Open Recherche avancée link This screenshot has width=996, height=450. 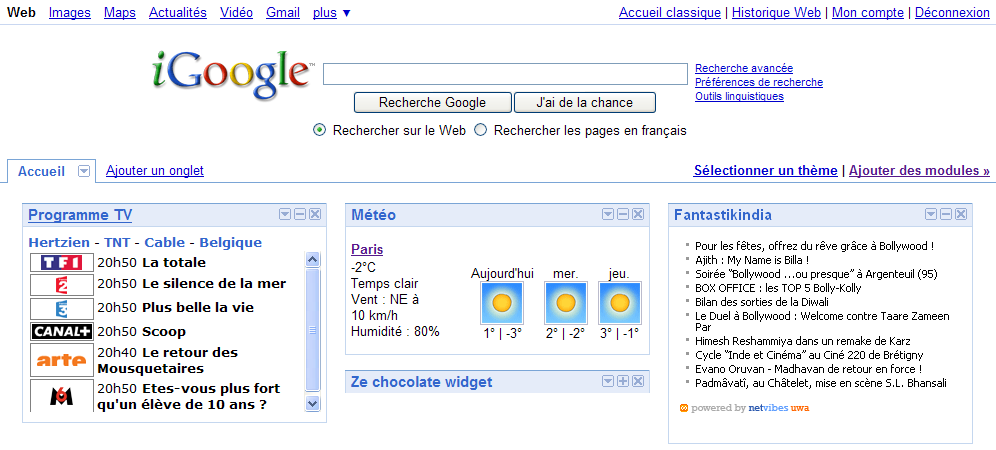[x=744, y=68]
